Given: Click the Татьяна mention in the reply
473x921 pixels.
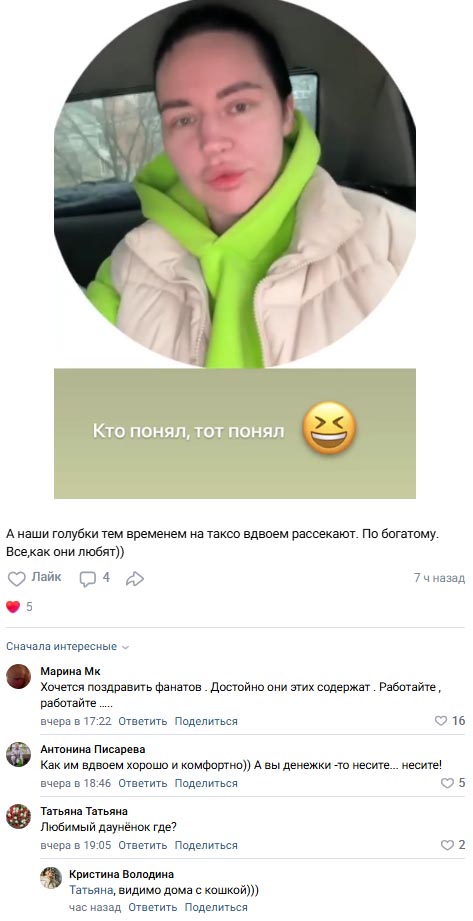Looking at the screenshot, I should [89, 890].
